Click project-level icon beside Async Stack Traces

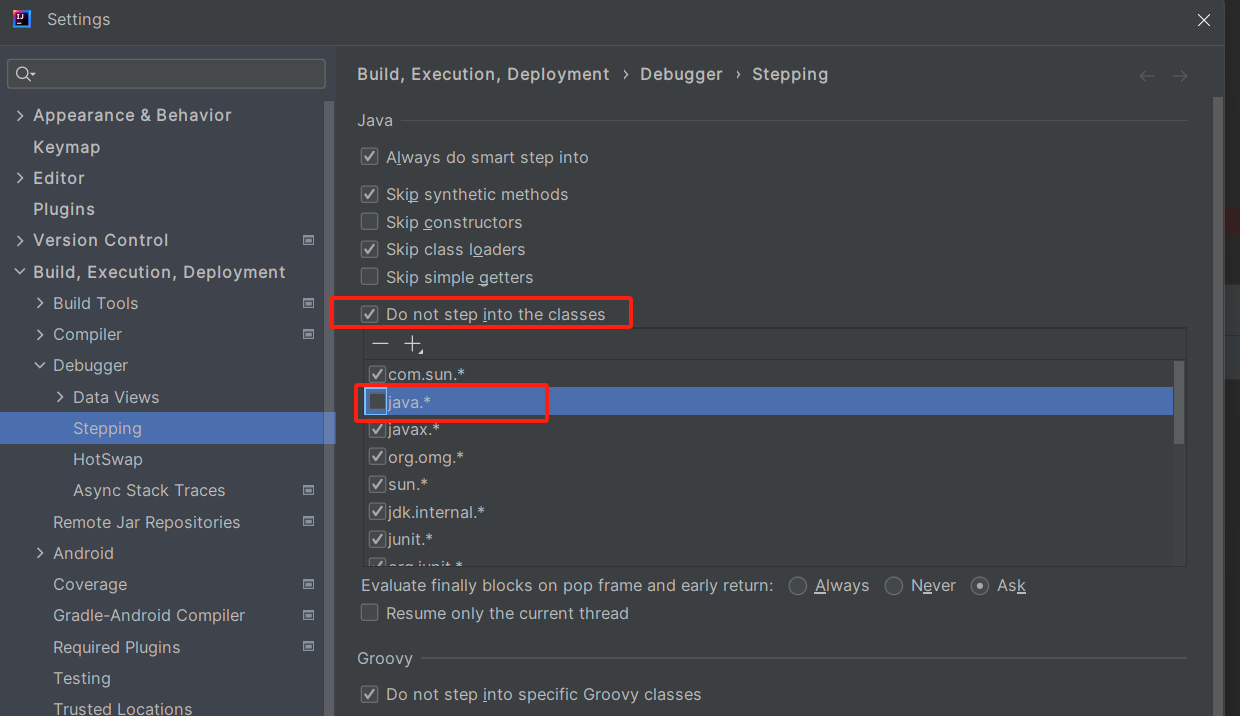point(308,490)
